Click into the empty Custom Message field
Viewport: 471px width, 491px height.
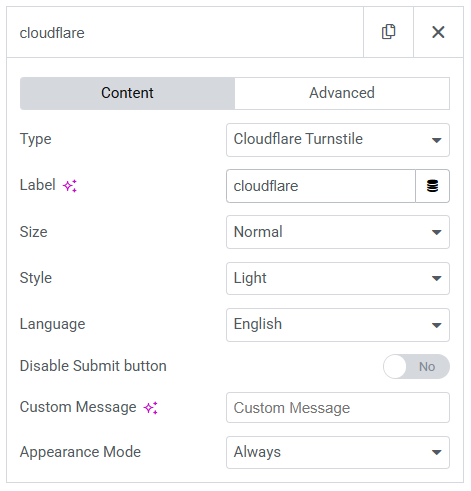click(338, 408)
